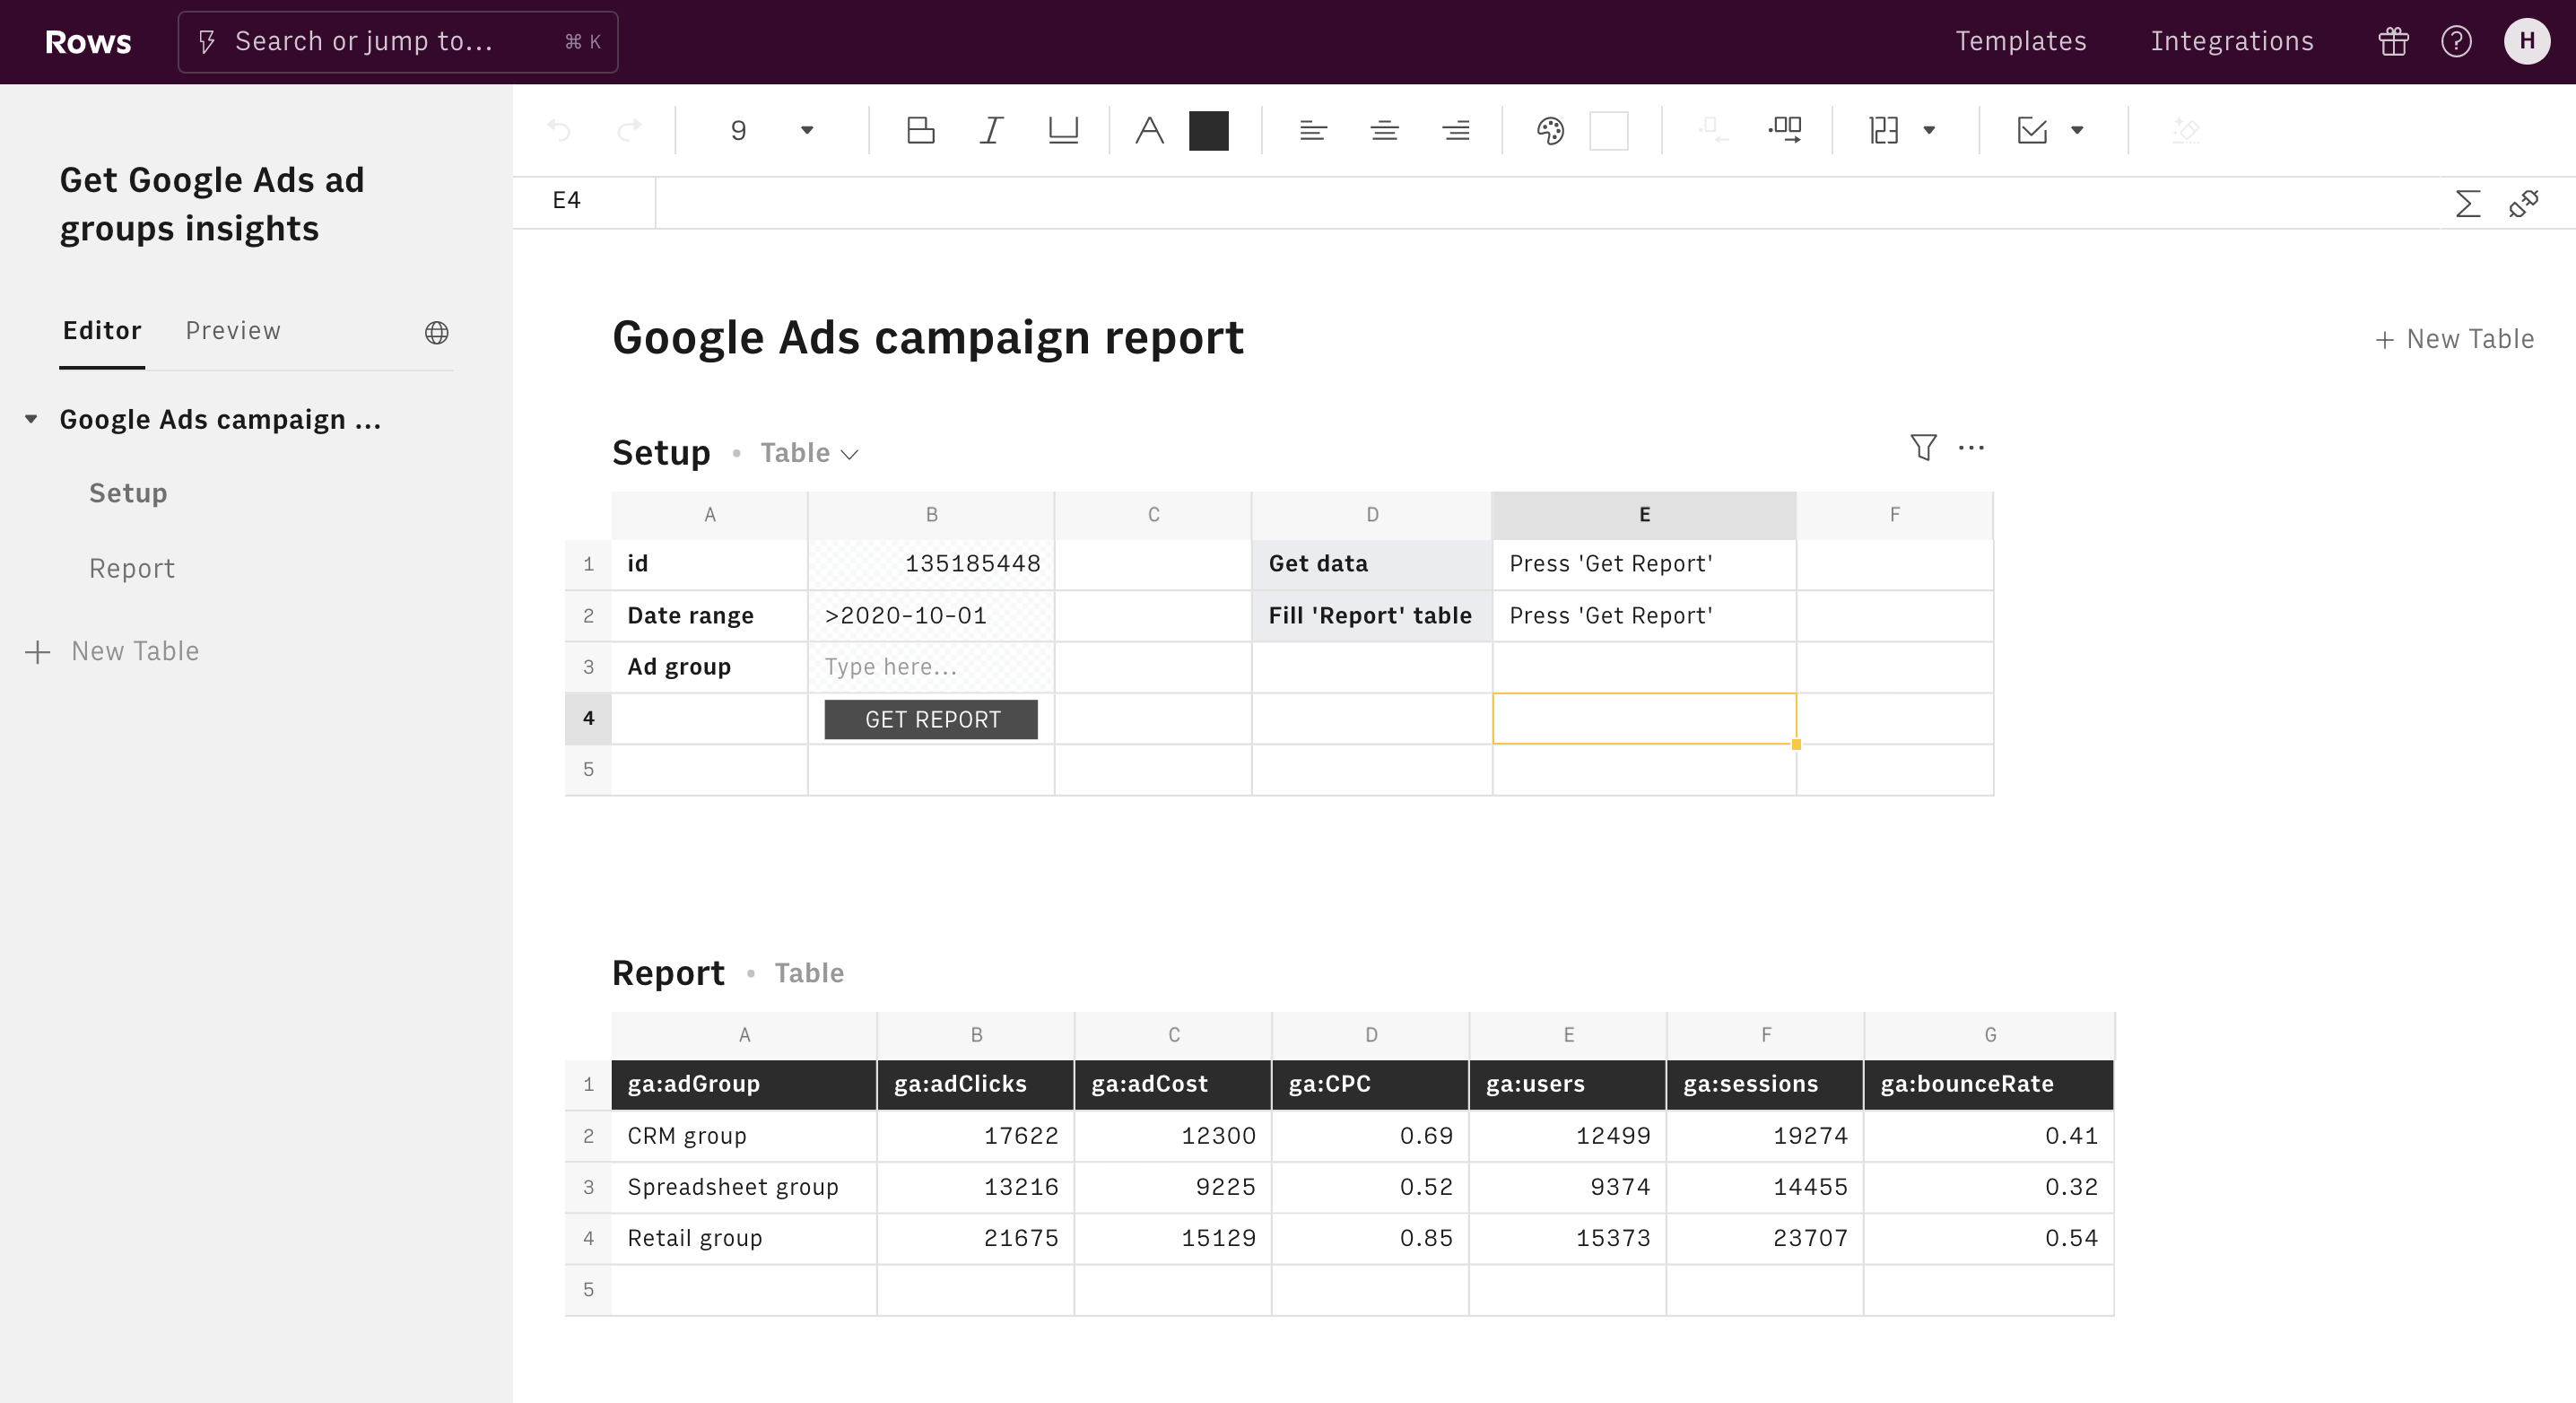Click the gift icon in header
The image size is (2576, 1403).
click(x=2393, y=41)
